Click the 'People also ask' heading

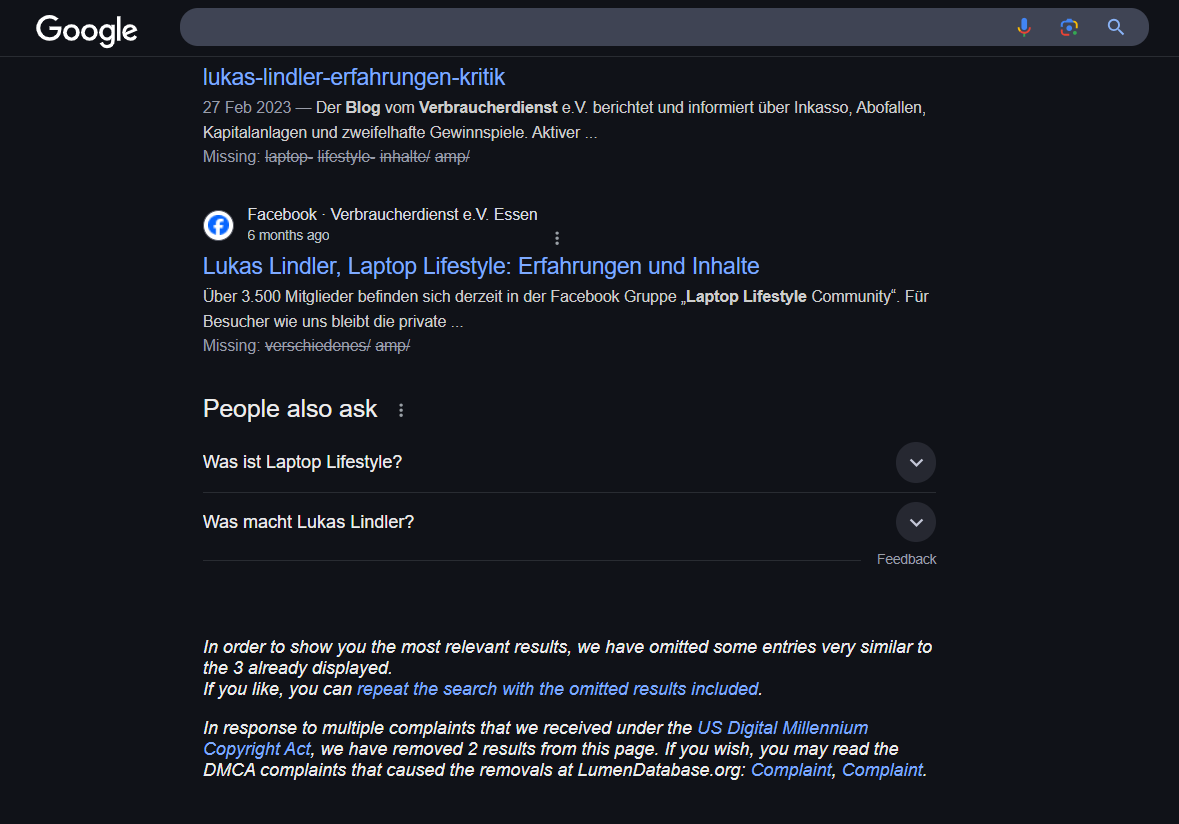tap(289, 409)
